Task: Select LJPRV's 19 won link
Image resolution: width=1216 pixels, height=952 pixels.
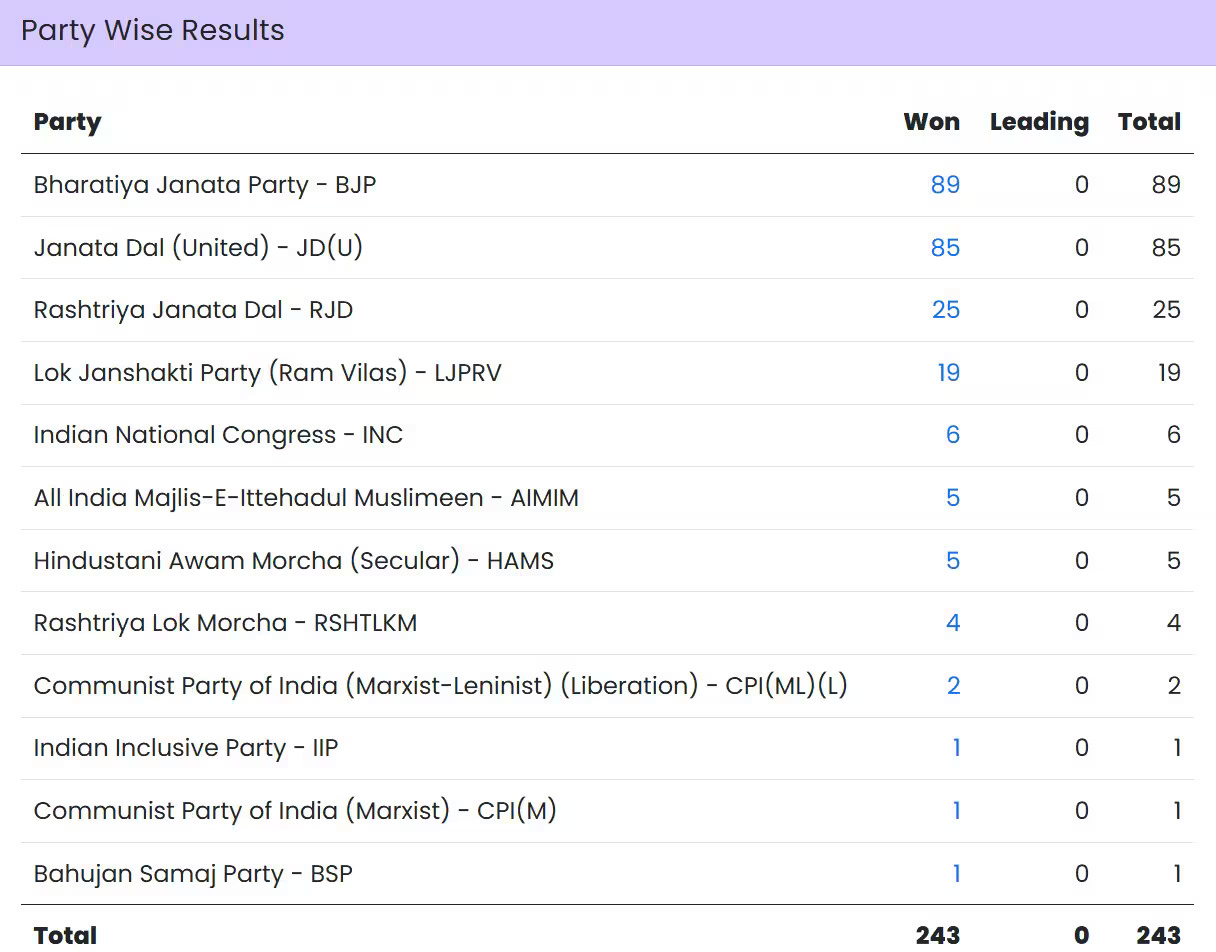Action: click(946, 372)
